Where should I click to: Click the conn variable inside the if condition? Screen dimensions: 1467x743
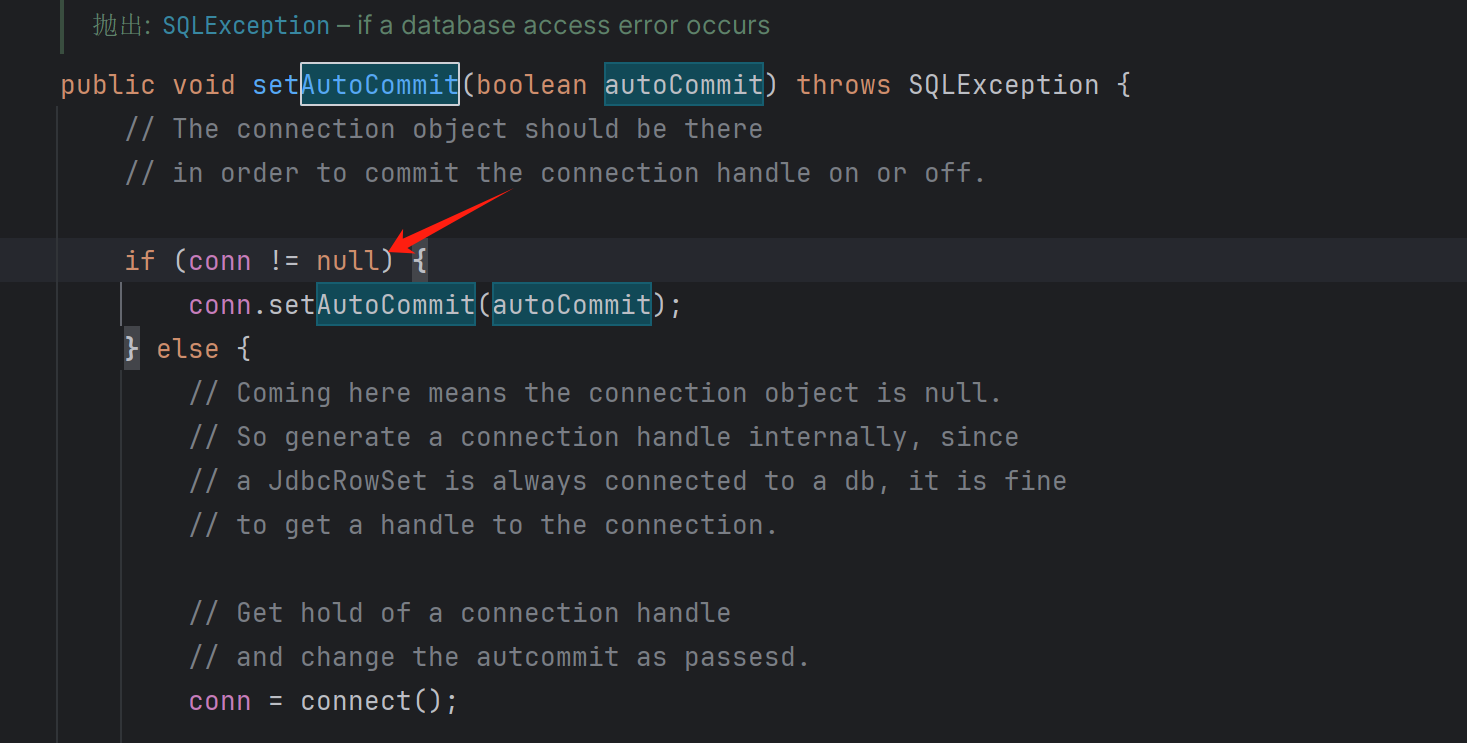(220, 261)
